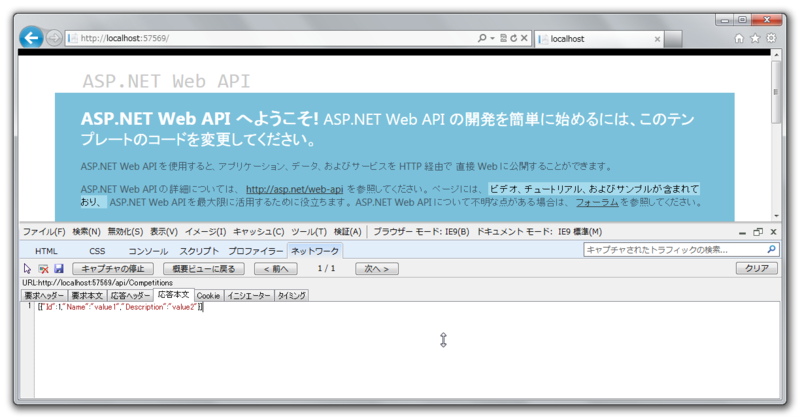The image size is (800, 418).
Task: Click the ASP.NET Web API page heading
Action: 166,81
